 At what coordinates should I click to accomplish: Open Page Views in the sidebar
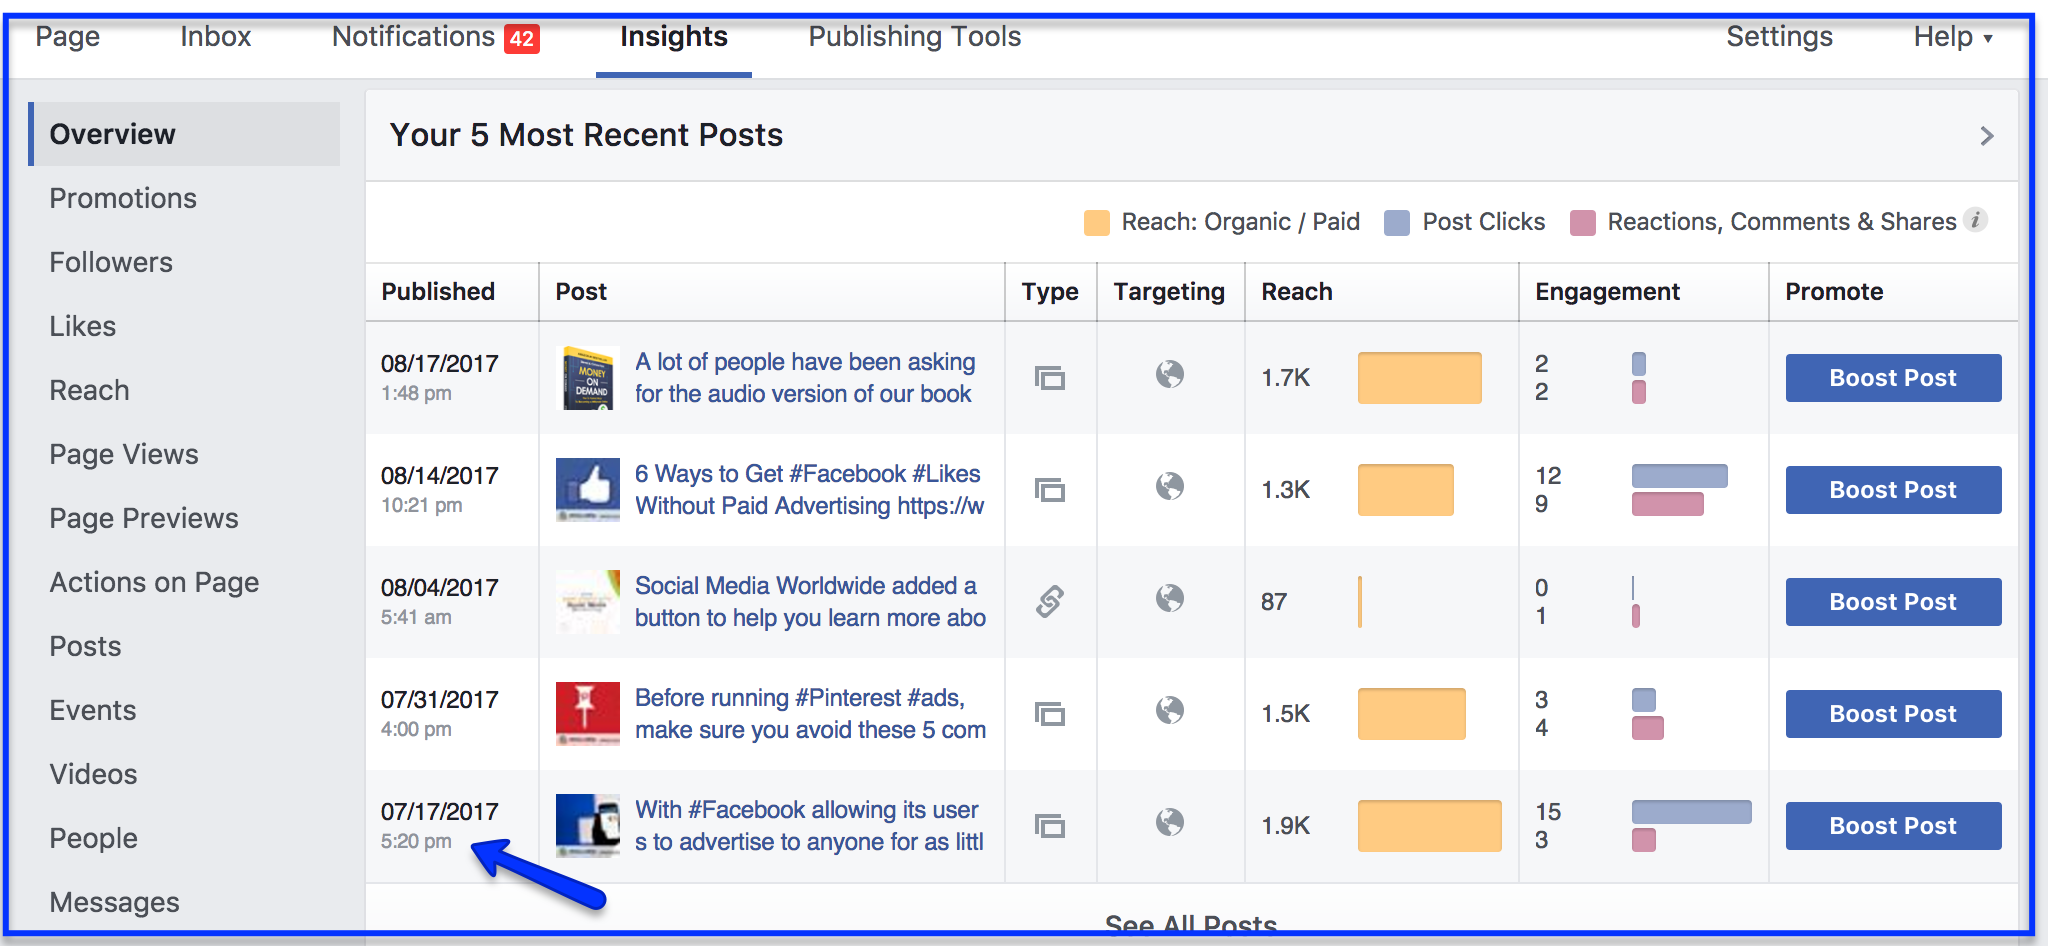[124, 454]
